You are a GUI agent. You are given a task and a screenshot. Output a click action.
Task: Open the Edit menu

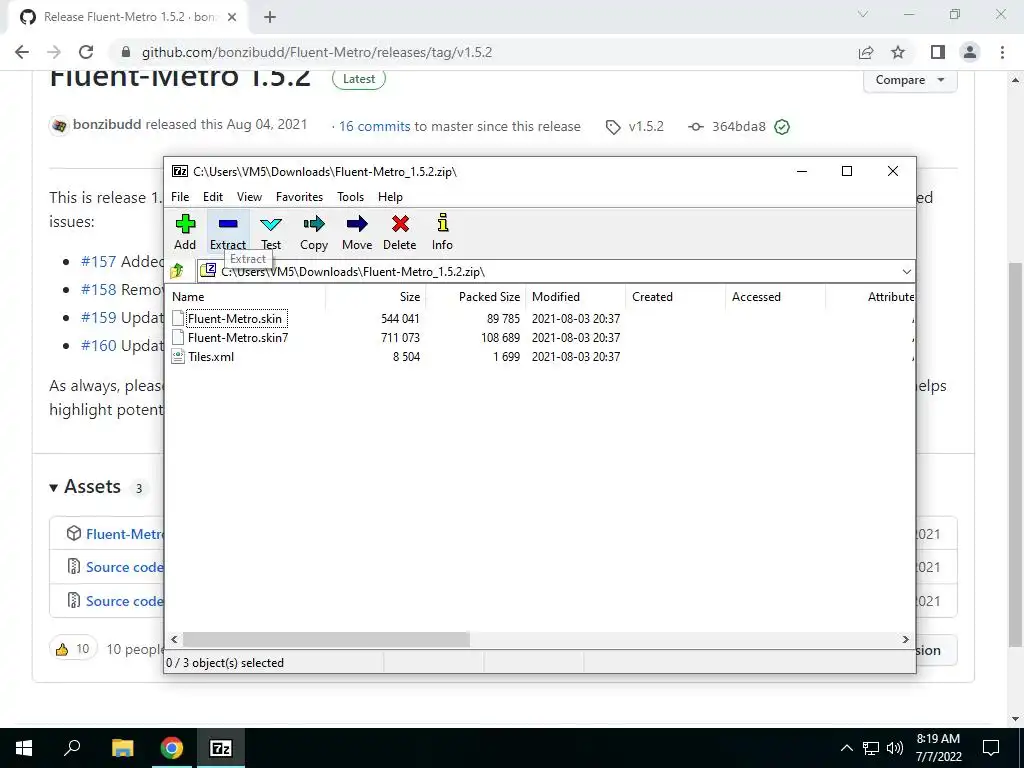point(213,197)
